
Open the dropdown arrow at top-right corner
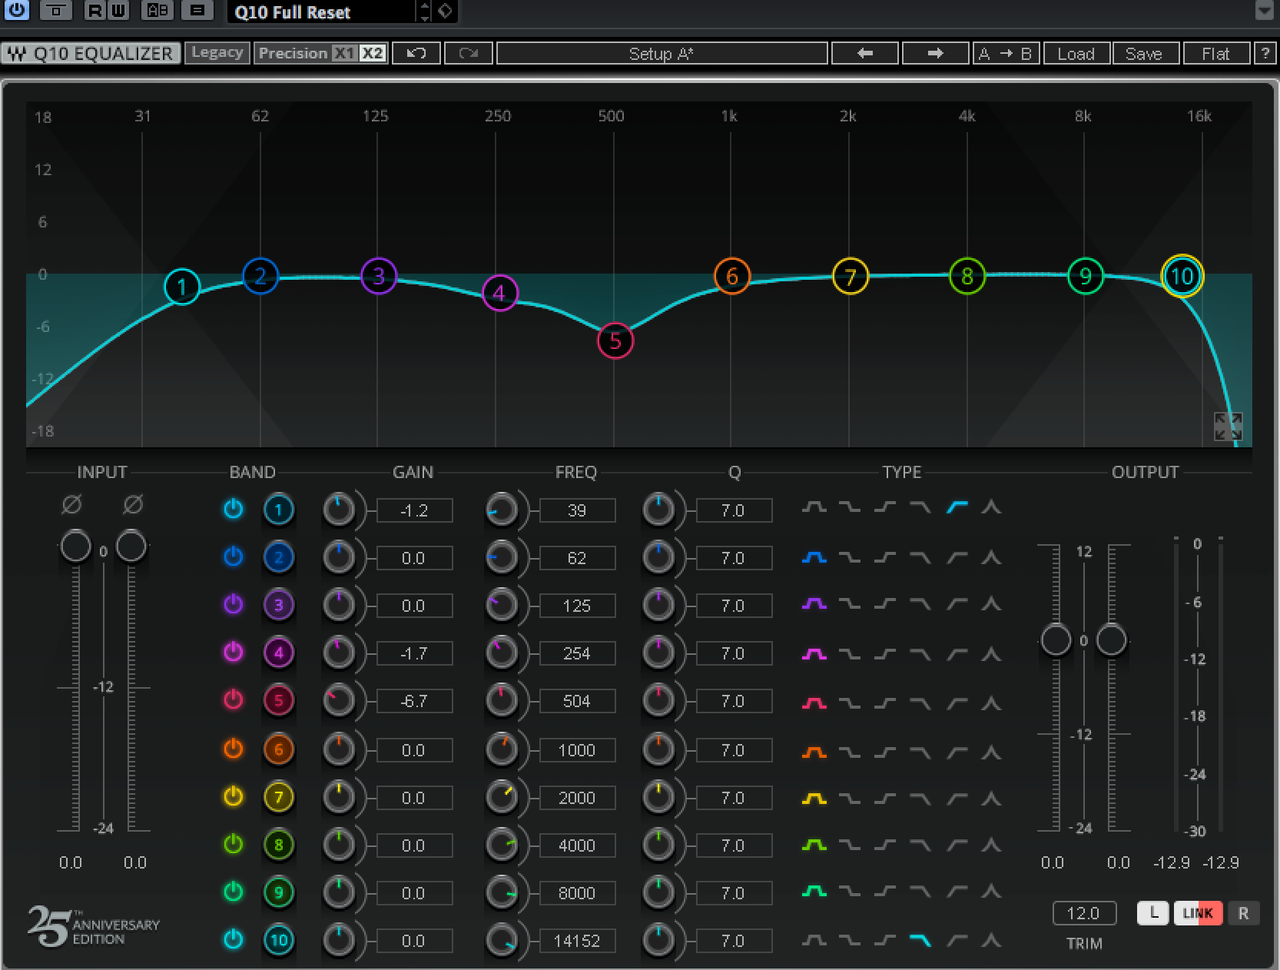tap(1265, 10)
